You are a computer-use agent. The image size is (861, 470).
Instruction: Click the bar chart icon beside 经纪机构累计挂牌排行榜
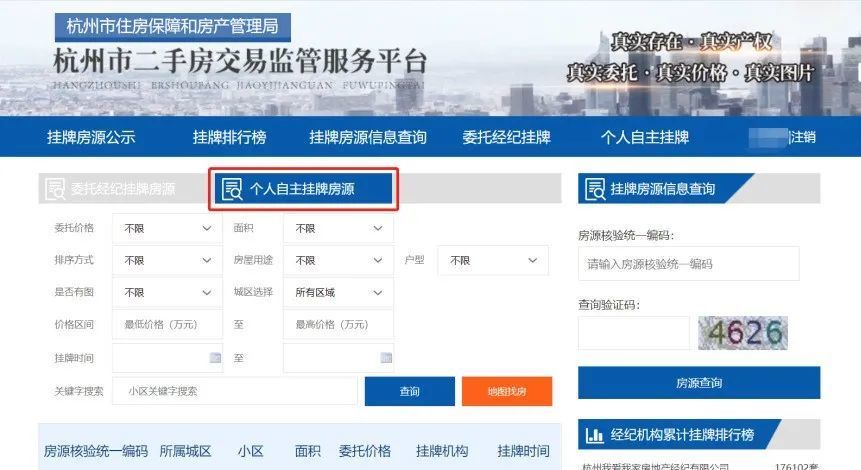pos(595,435)
